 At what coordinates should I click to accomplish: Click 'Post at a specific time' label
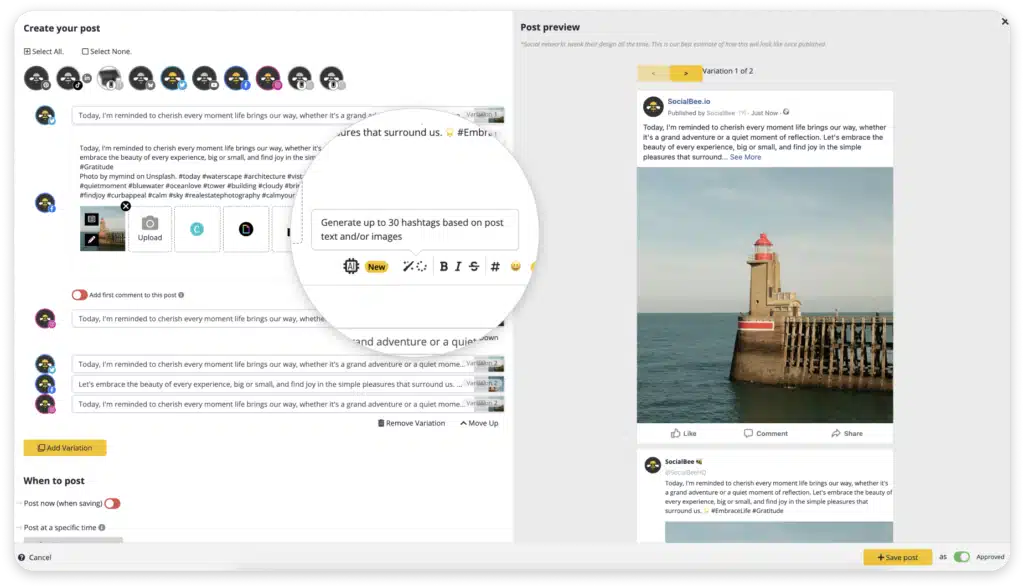click(x=60, y=527)
